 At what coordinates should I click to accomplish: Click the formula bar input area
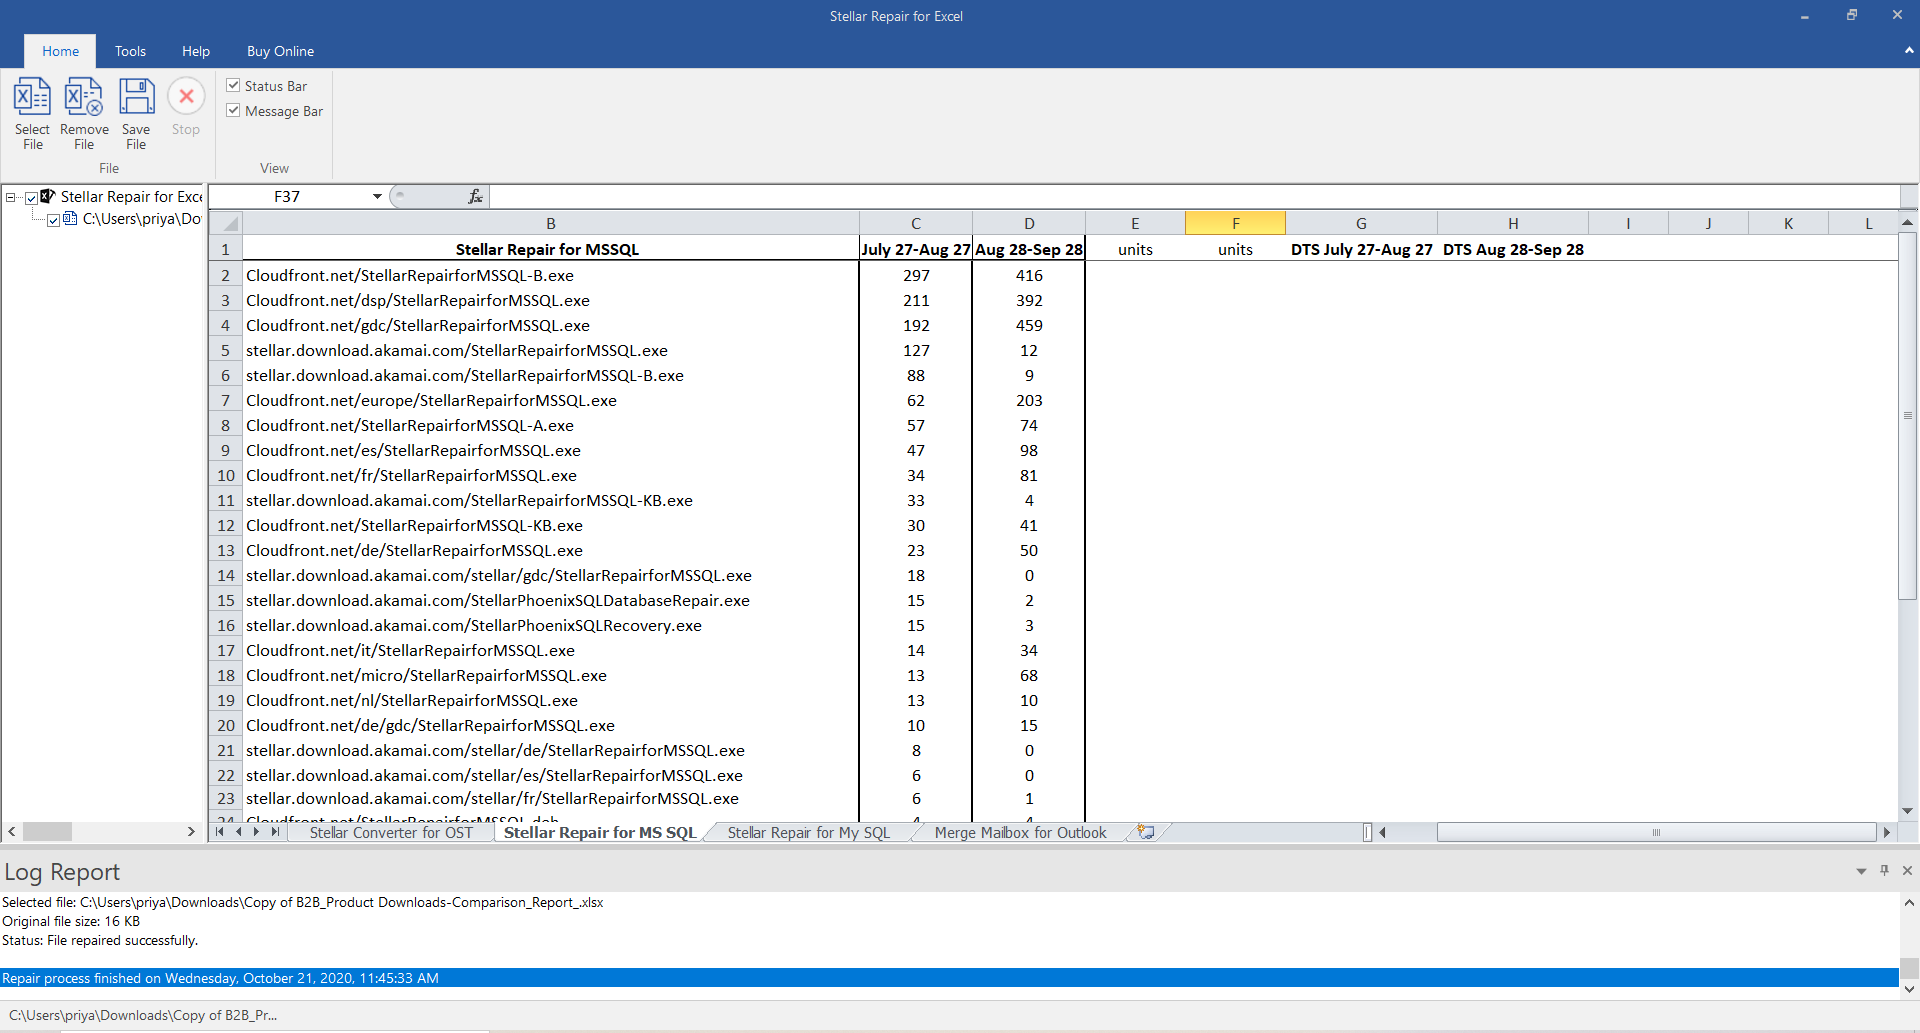click(1194, 196)
